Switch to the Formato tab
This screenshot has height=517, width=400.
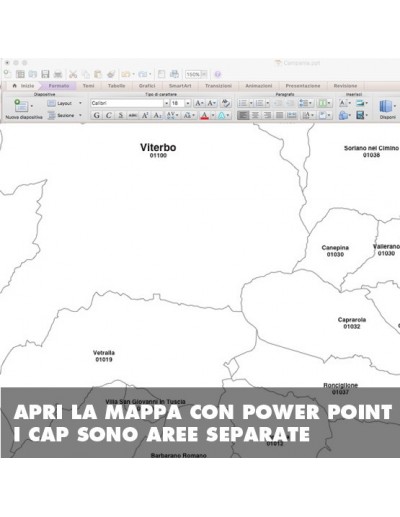[x=59, y=86]
